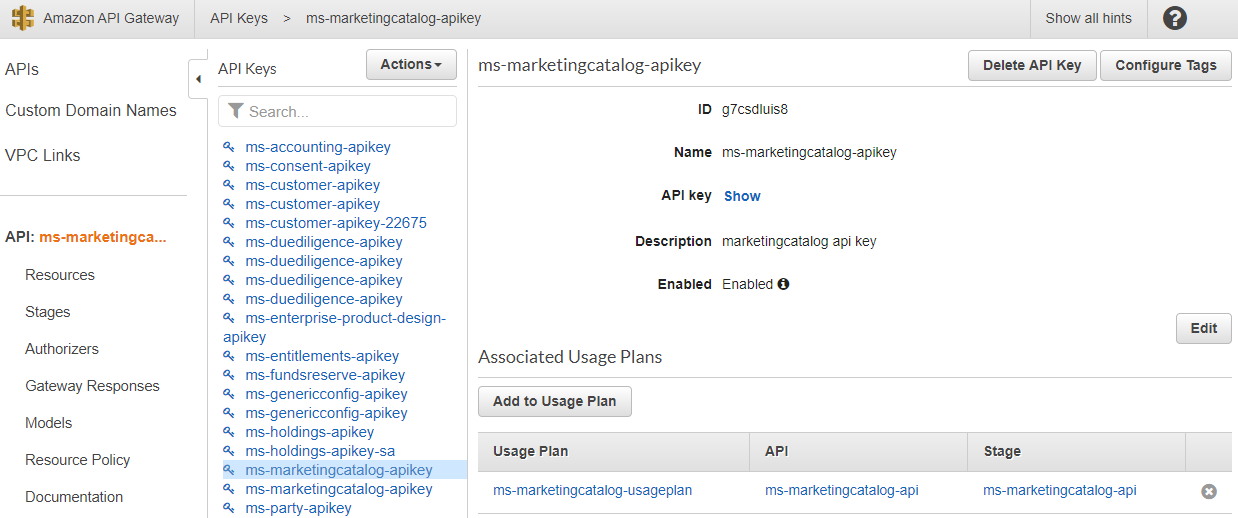This screenshot has width=1238, height=518.
Task: Click the key icon beside ms-consent-apikey
Action: (229, 166)
